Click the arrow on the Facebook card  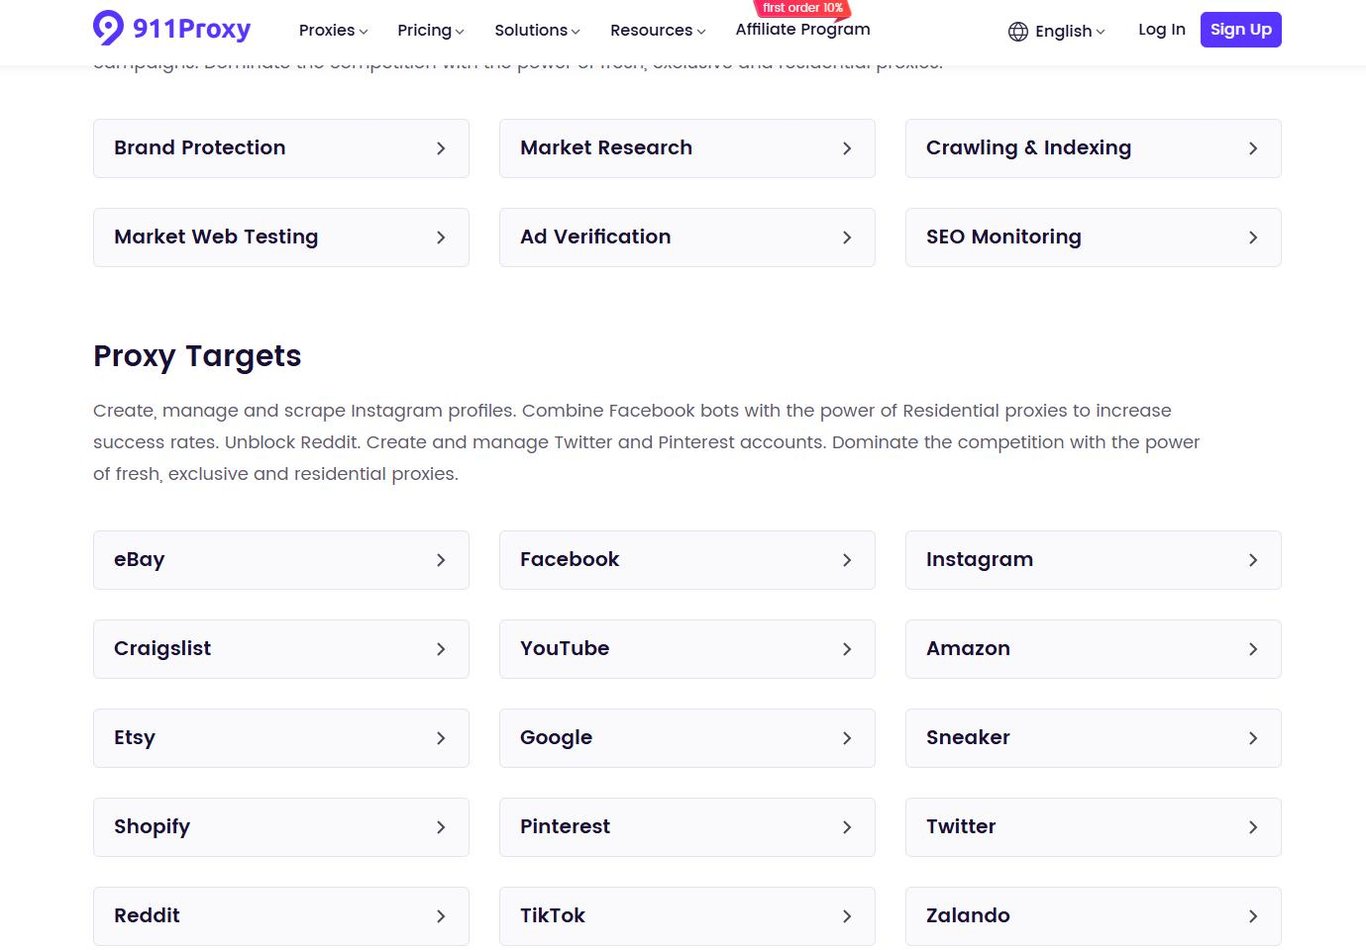point(847,560)
